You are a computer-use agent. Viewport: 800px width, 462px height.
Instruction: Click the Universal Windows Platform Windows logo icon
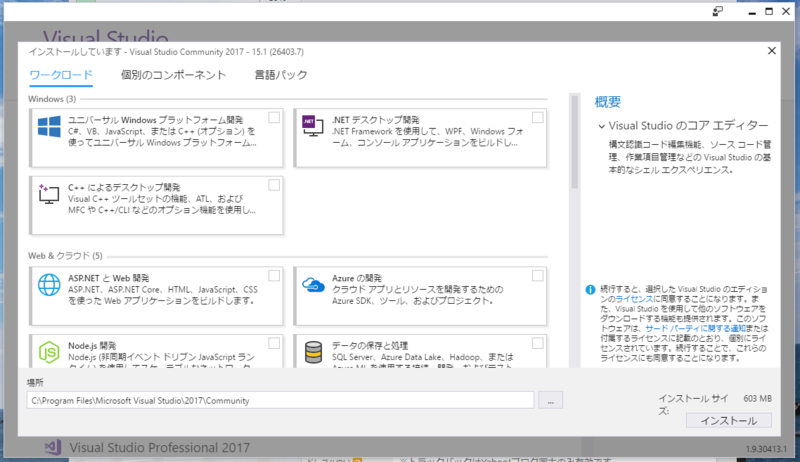(x=49, y=126)
